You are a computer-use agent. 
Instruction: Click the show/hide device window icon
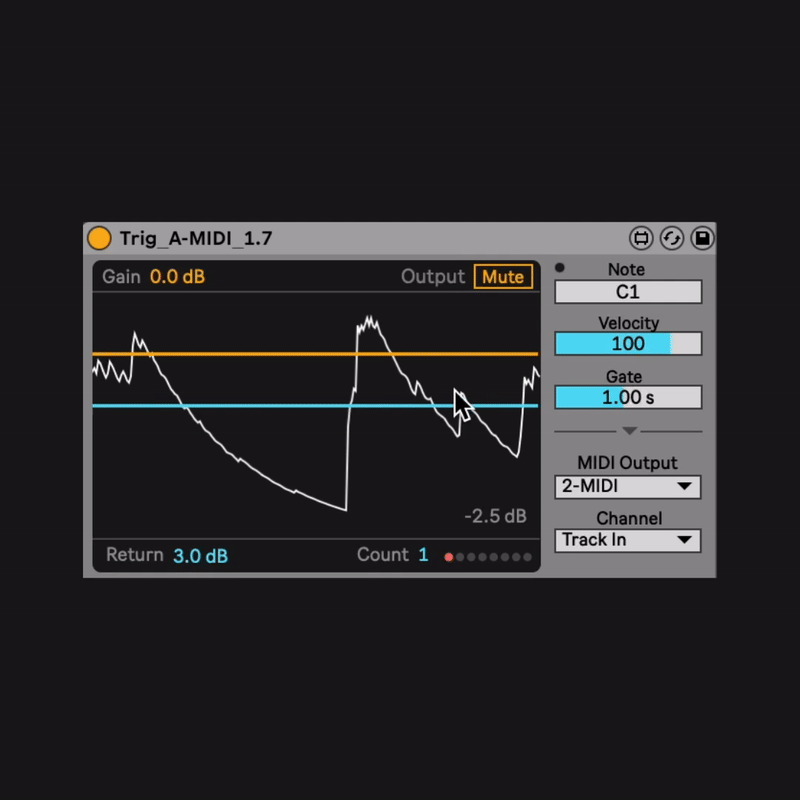pyautogui.click(x=641, y=238)
